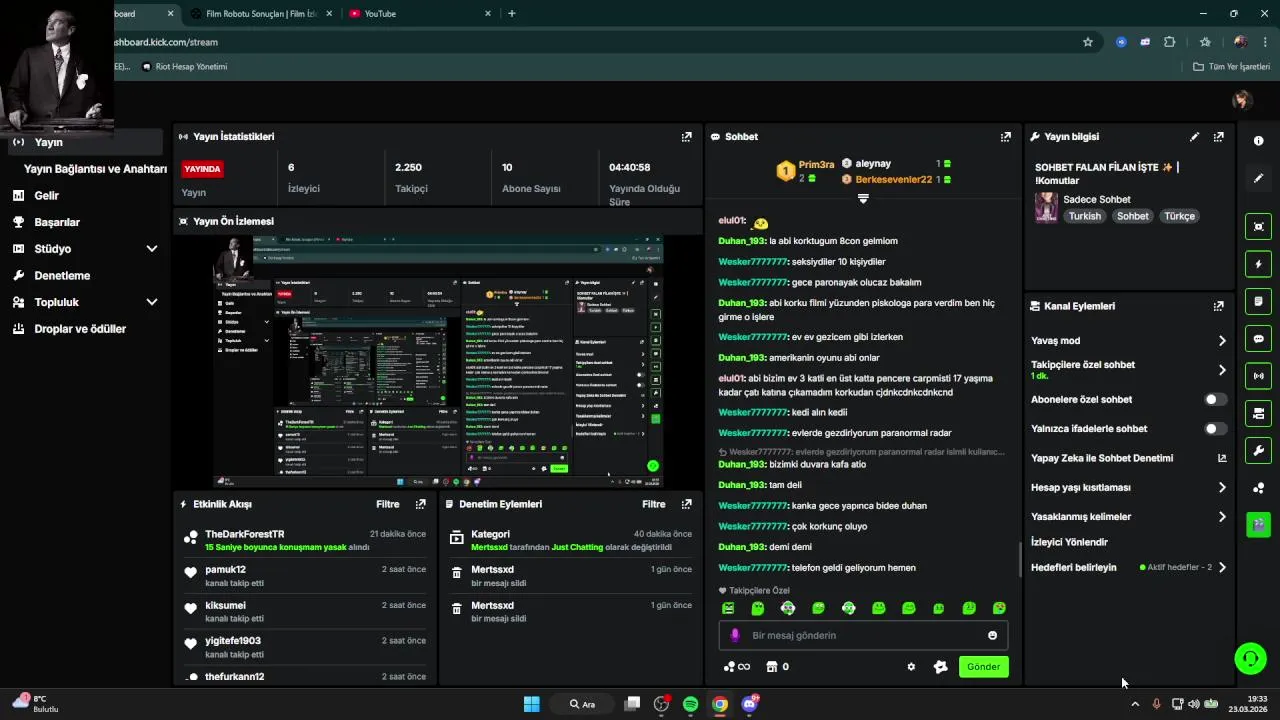The image size is (1280, 720).
Task: Open chat settings gear icon
Action: (x=911, y=667)
